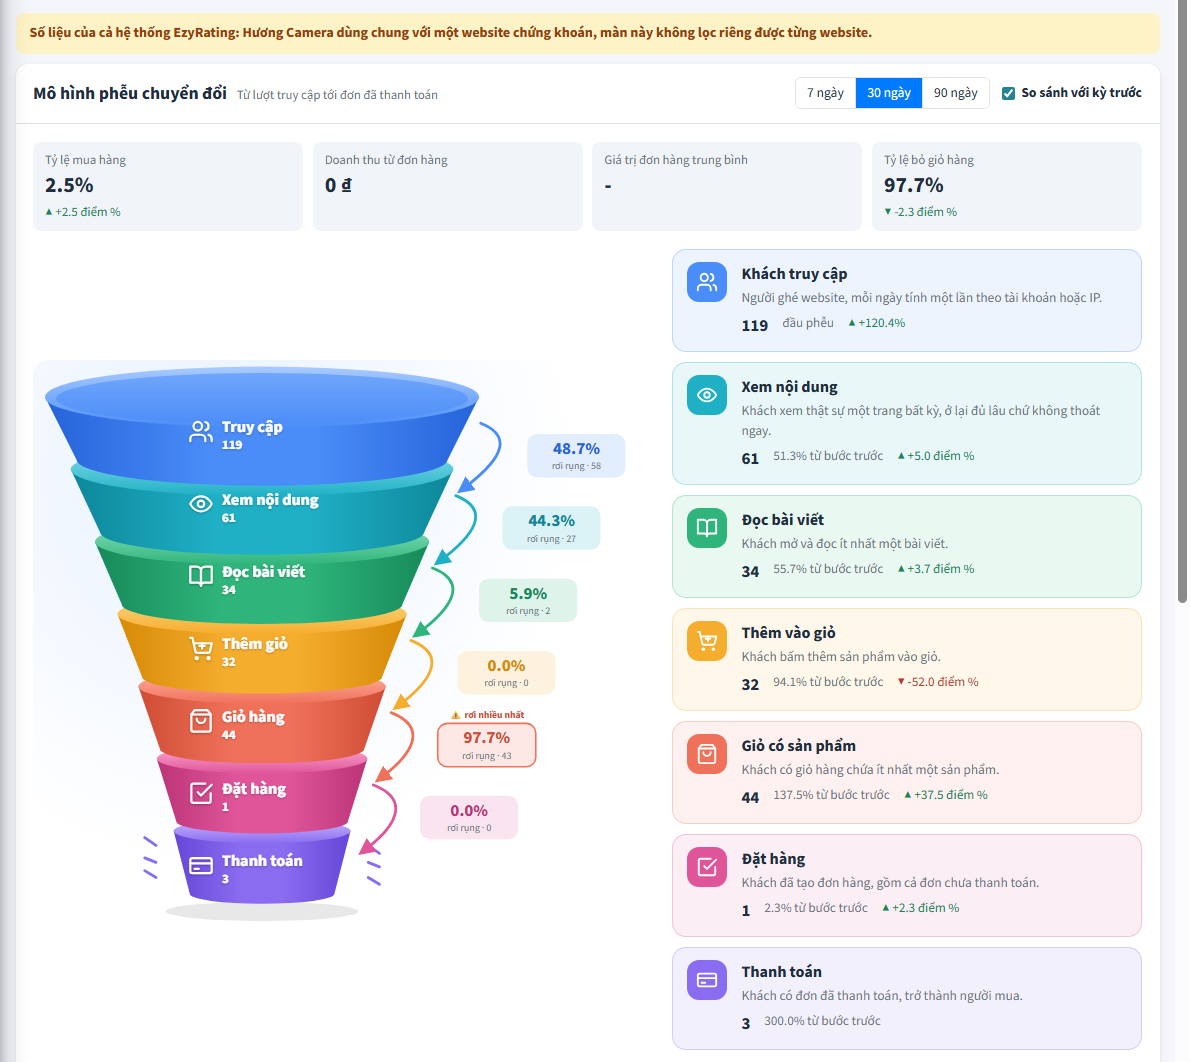Click the +2.5 điểm % change under Tỷ lệ mua hàng

click(x=83, y=213)
